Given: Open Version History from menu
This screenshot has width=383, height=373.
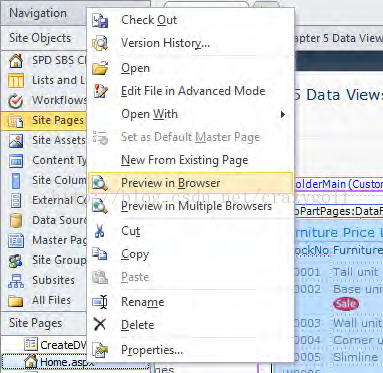Looking at the screenshot, I should tap(191, 43).
